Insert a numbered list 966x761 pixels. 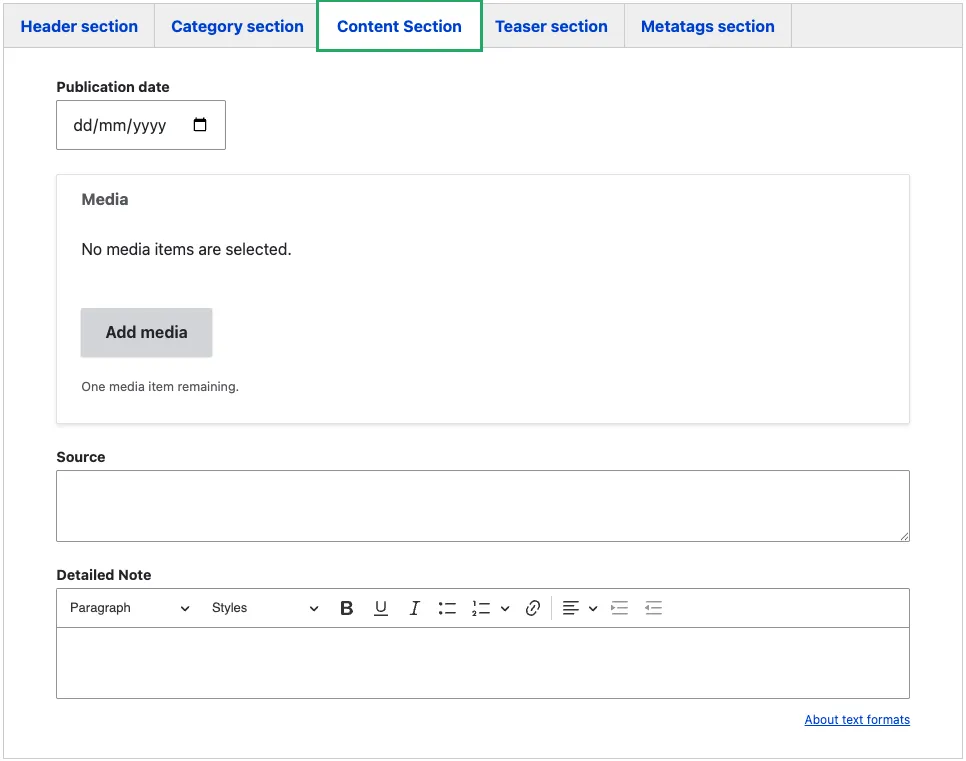point(481,608)
